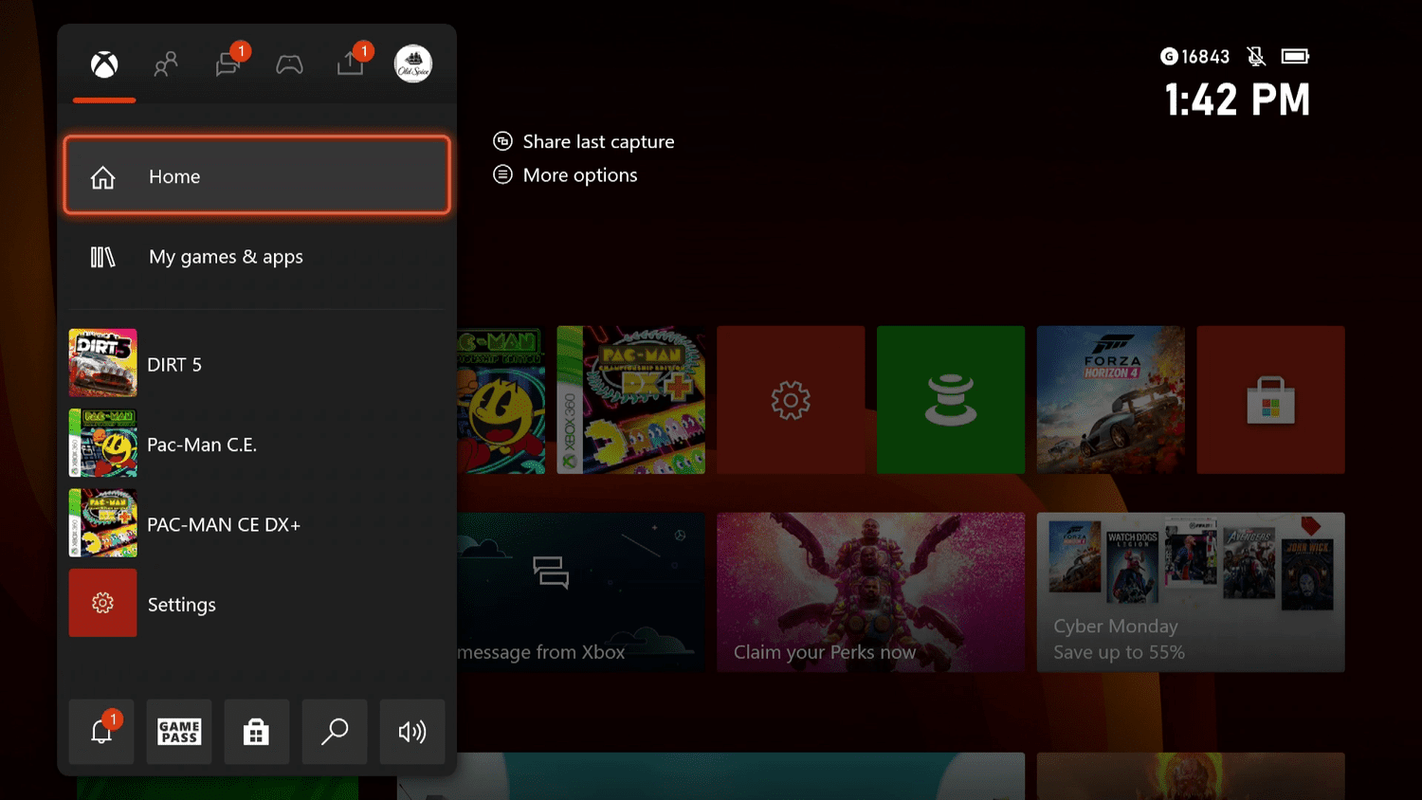Open the Capture & share tab
This screenshot has height=800, width=1422.
[351, 65]
